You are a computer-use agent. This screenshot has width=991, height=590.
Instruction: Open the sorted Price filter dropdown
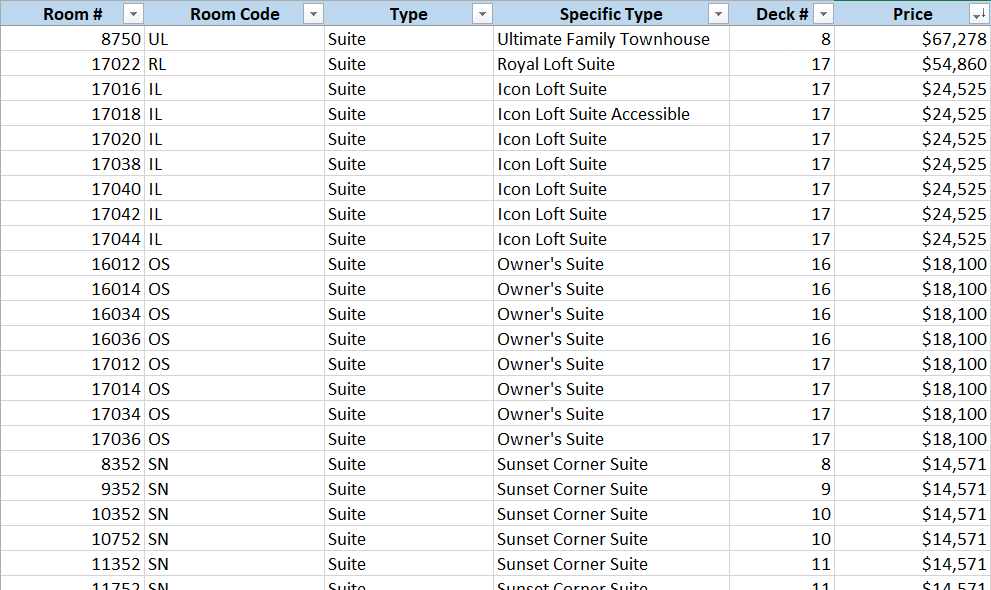(977, 13)
